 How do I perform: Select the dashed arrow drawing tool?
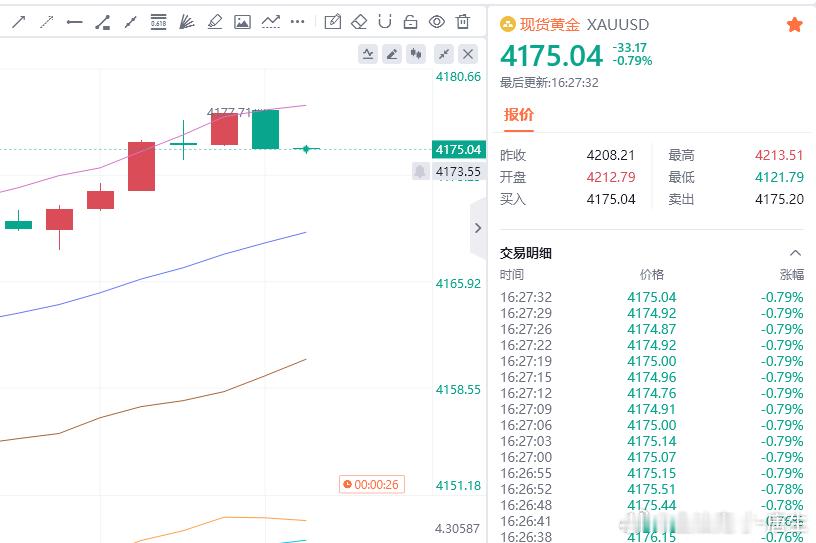point(47,22)
